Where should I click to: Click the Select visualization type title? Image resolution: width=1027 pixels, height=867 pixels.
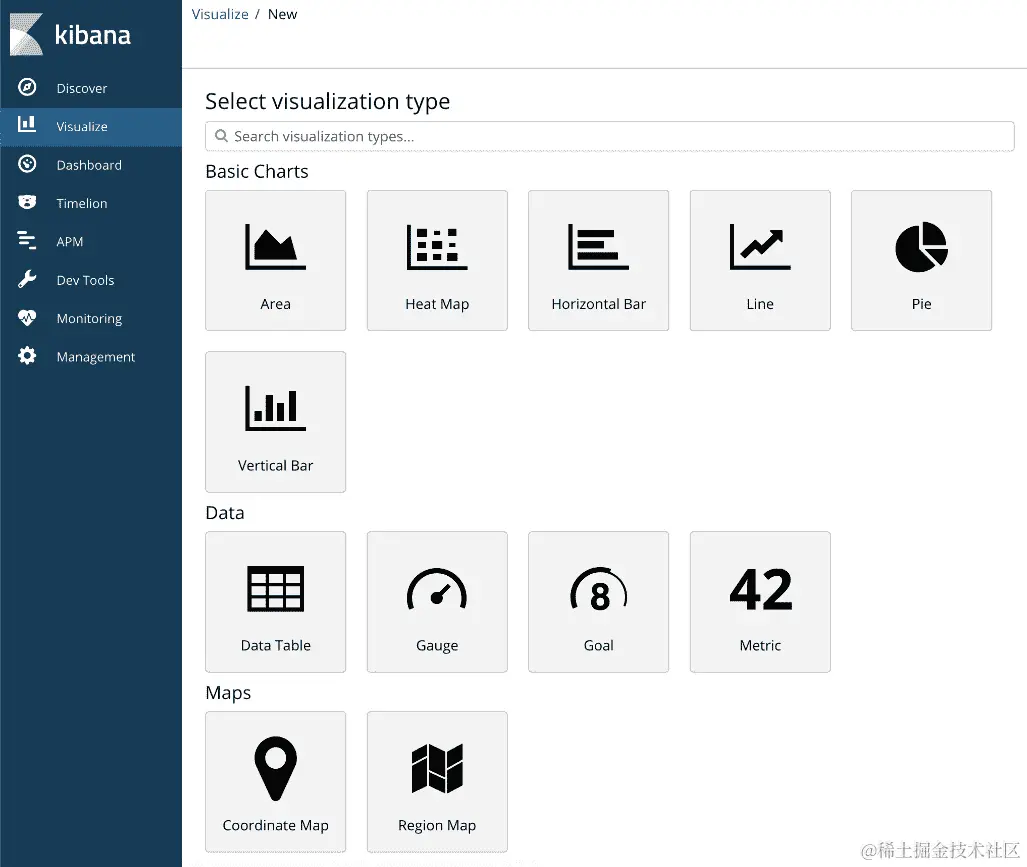pyautogui.click(x=327, y=101)
